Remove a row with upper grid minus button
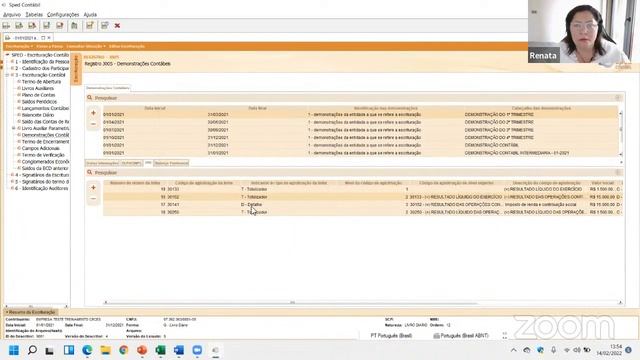Viewport: 640px width, 360px height. tap(93, 124)
